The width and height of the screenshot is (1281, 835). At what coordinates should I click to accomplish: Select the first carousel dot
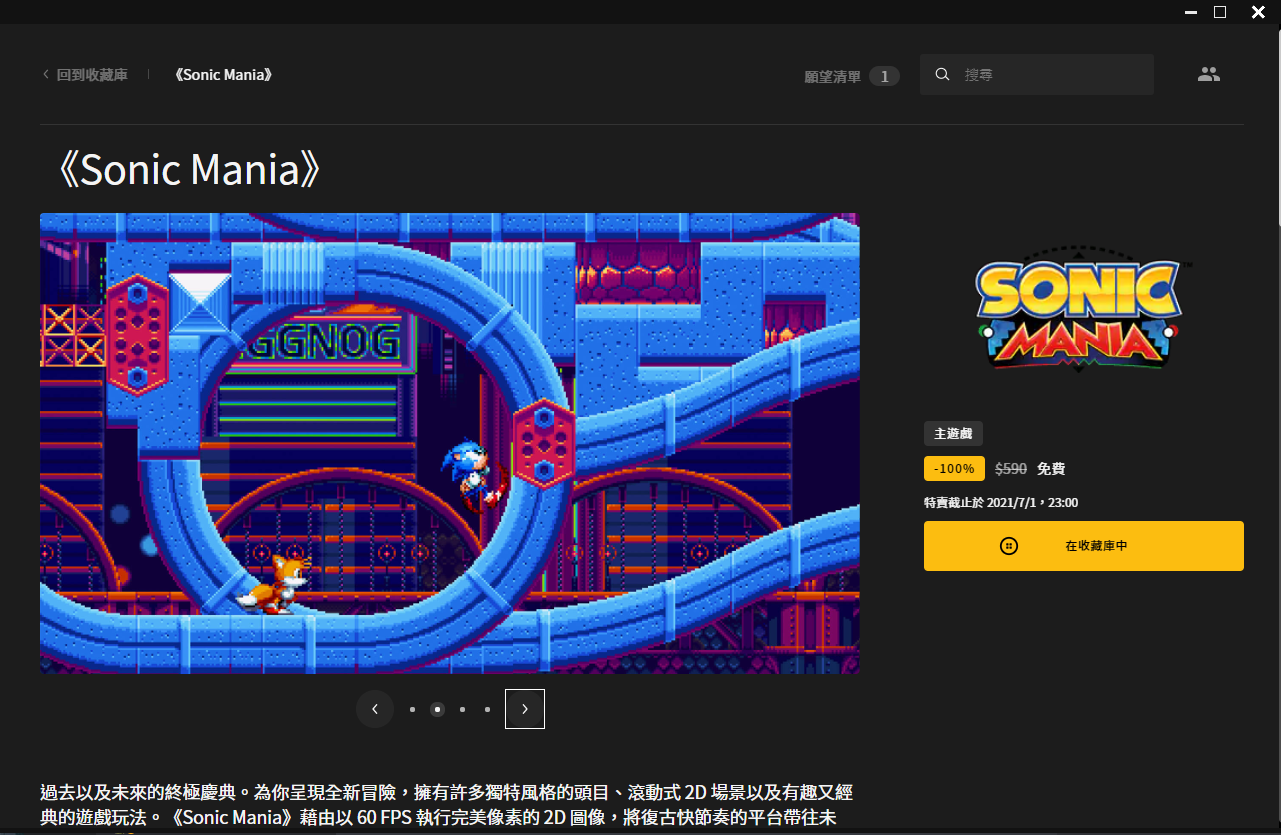412,709
